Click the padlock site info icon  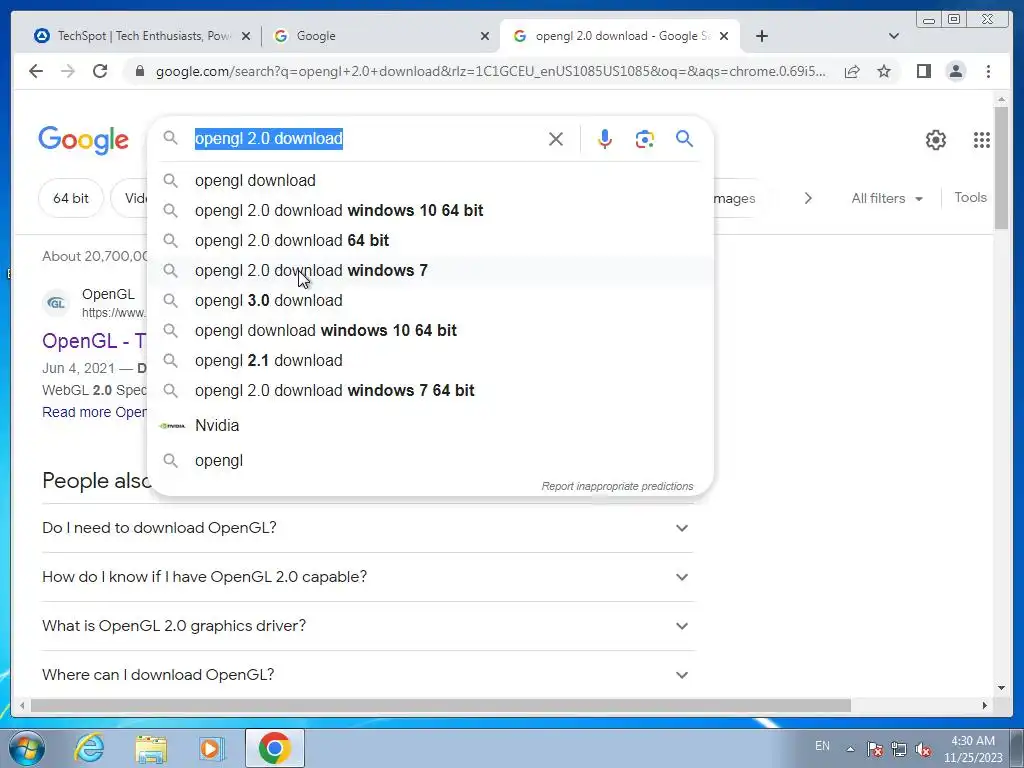[139, 71]
